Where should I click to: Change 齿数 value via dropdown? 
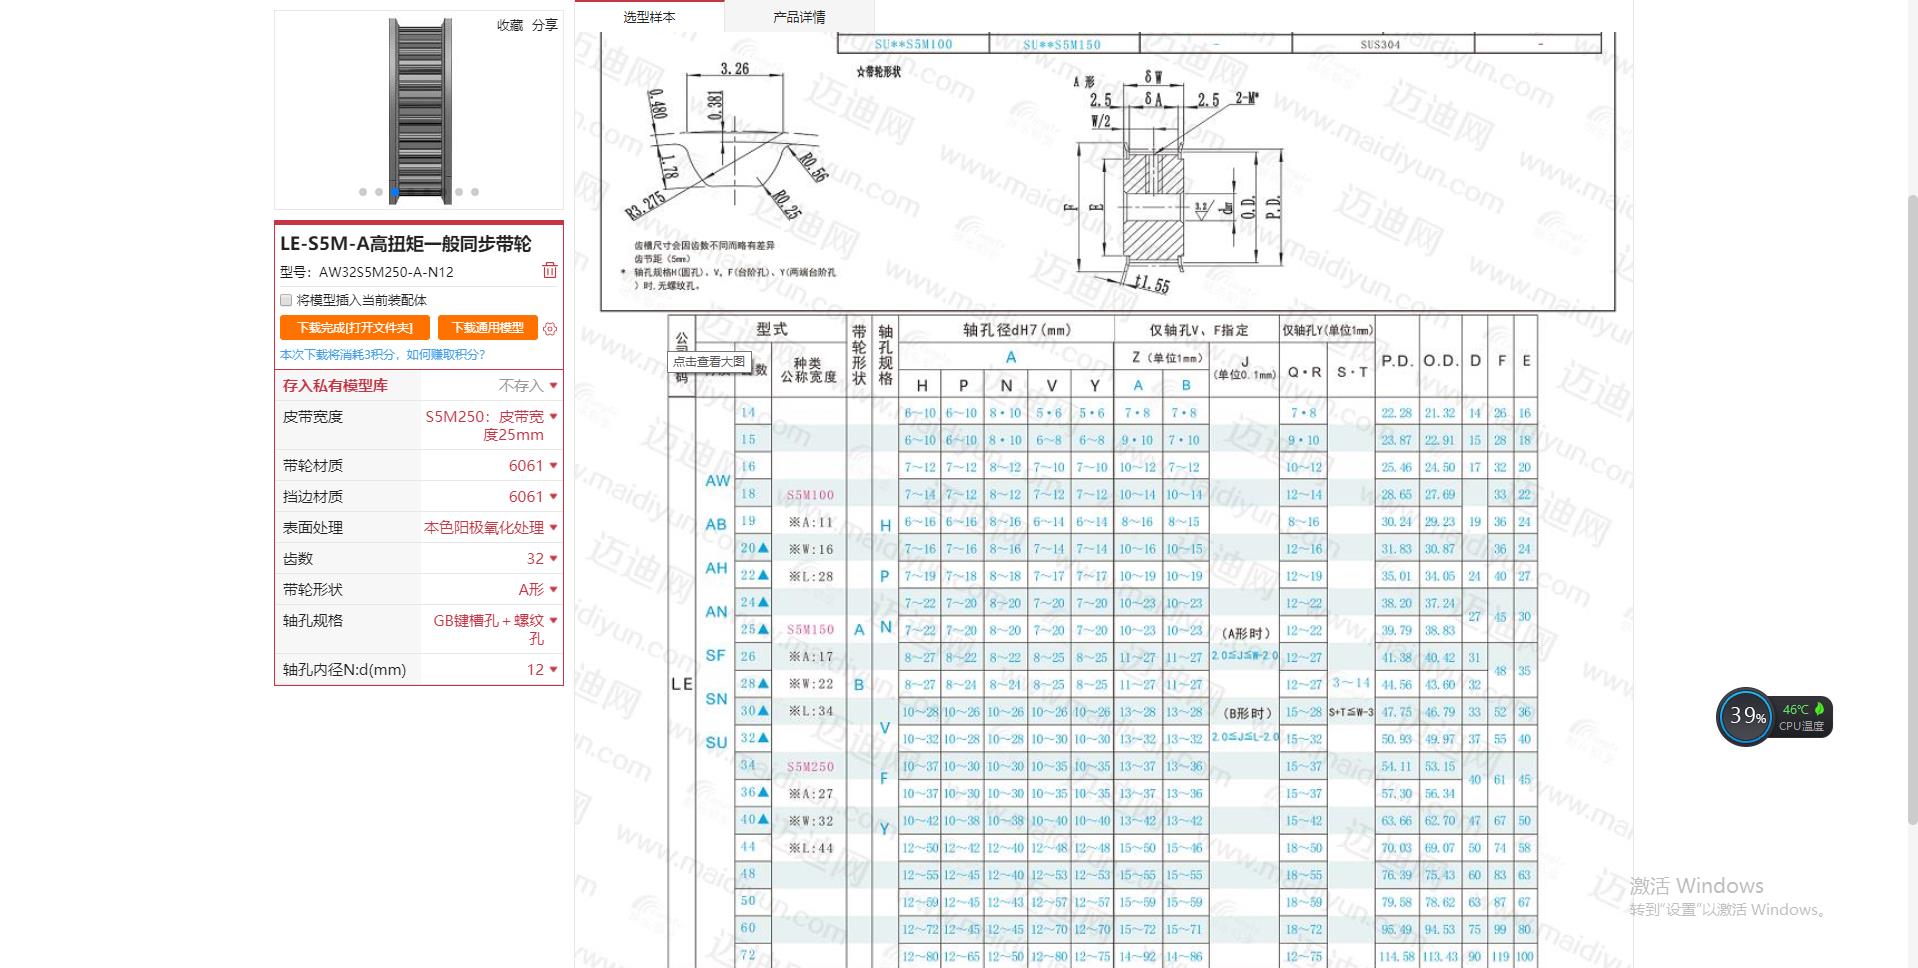tap(491, 559)
